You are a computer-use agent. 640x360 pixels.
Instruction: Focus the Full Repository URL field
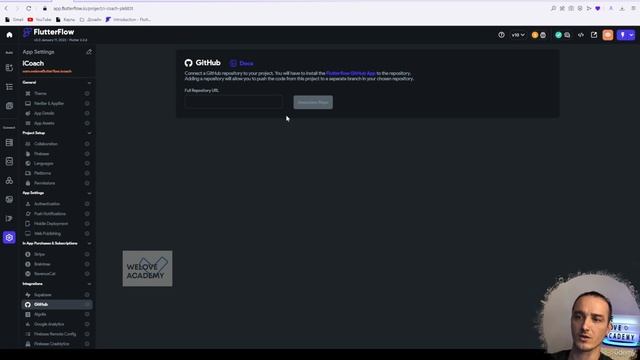233,102
